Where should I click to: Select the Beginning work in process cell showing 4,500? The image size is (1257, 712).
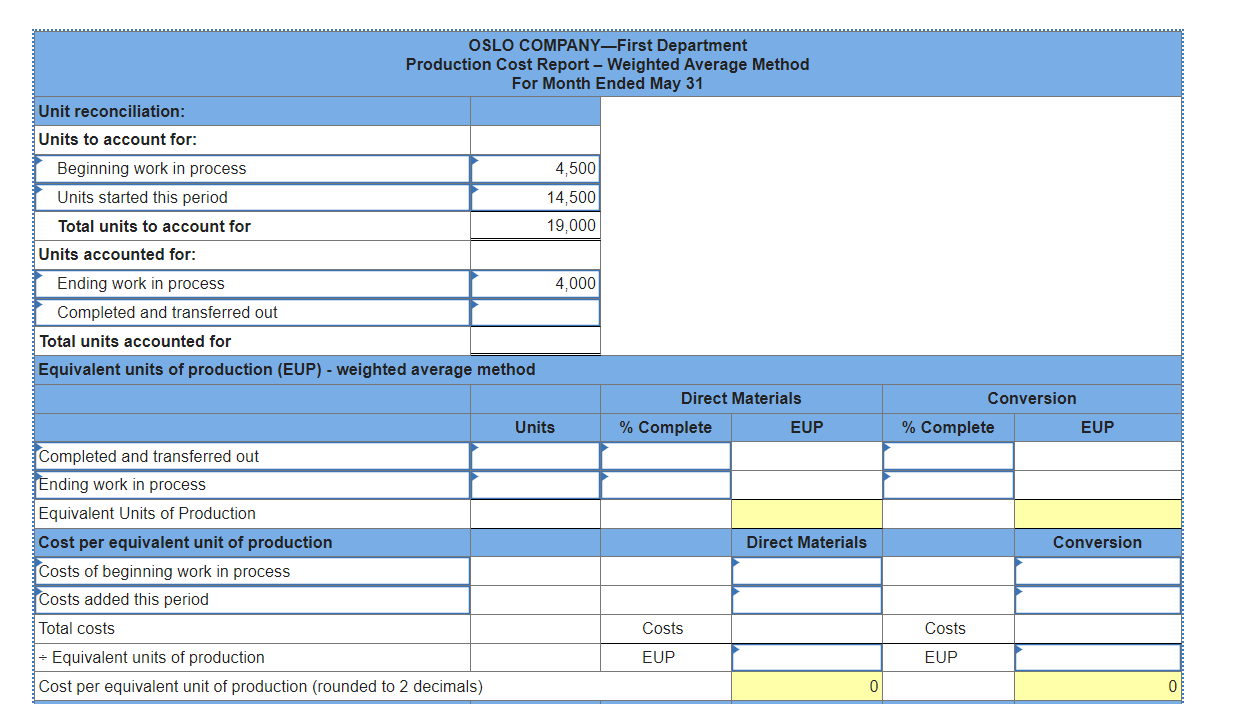[535, 168]
